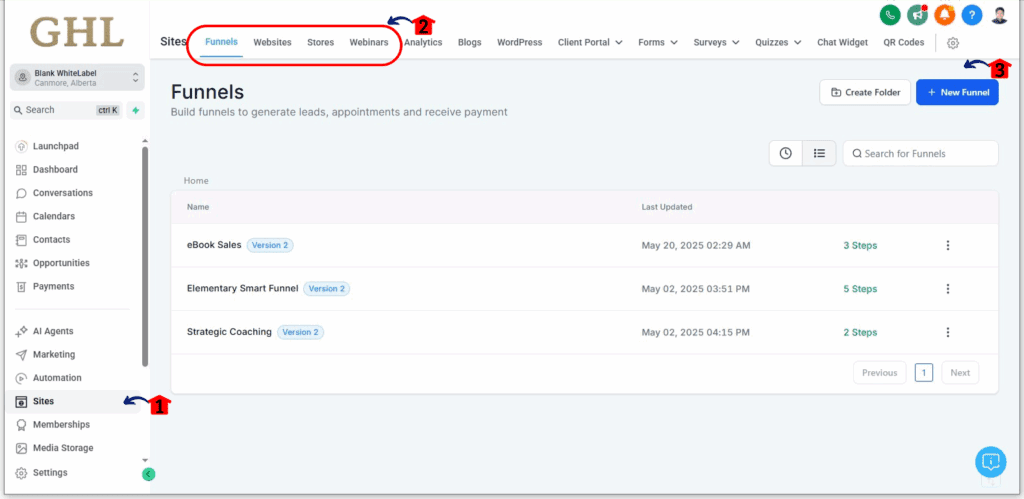Screen dimensions: 1024x499
Task: Select Sites in sidebar
Action: click(x=72, y=402)
